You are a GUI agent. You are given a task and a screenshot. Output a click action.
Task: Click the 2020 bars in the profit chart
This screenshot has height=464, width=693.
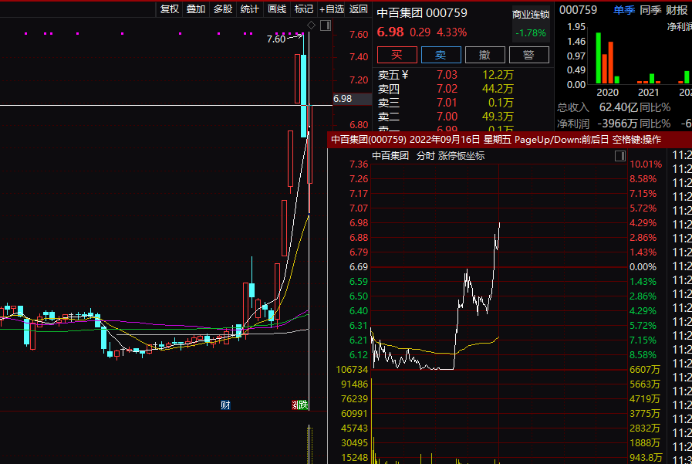pyautogui.click(x=608, y=58)
